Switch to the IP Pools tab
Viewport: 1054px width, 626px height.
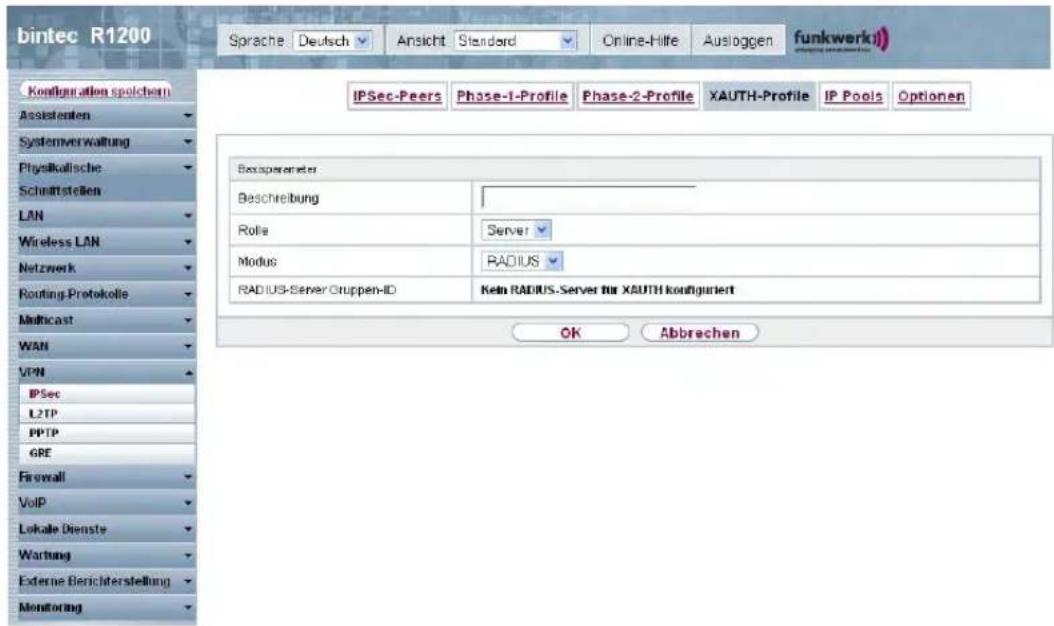click(x=854, y=96)
